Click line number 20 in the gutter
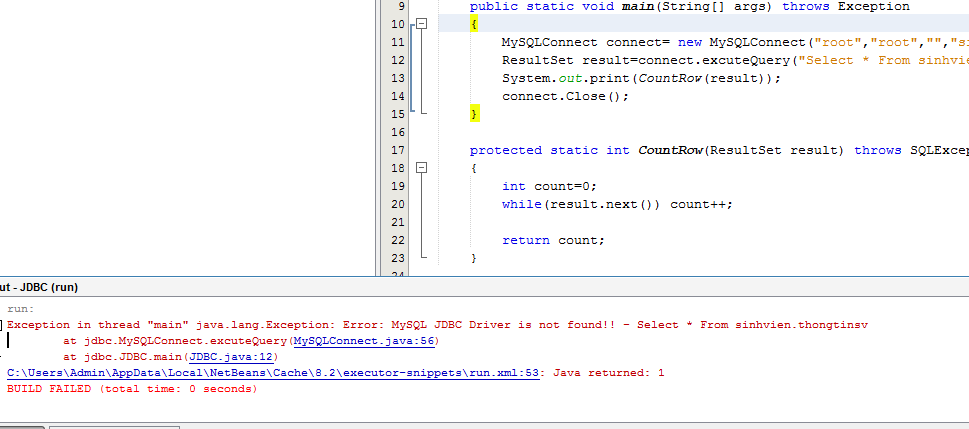This screenshot has width=969, height=429. point(397,204)
